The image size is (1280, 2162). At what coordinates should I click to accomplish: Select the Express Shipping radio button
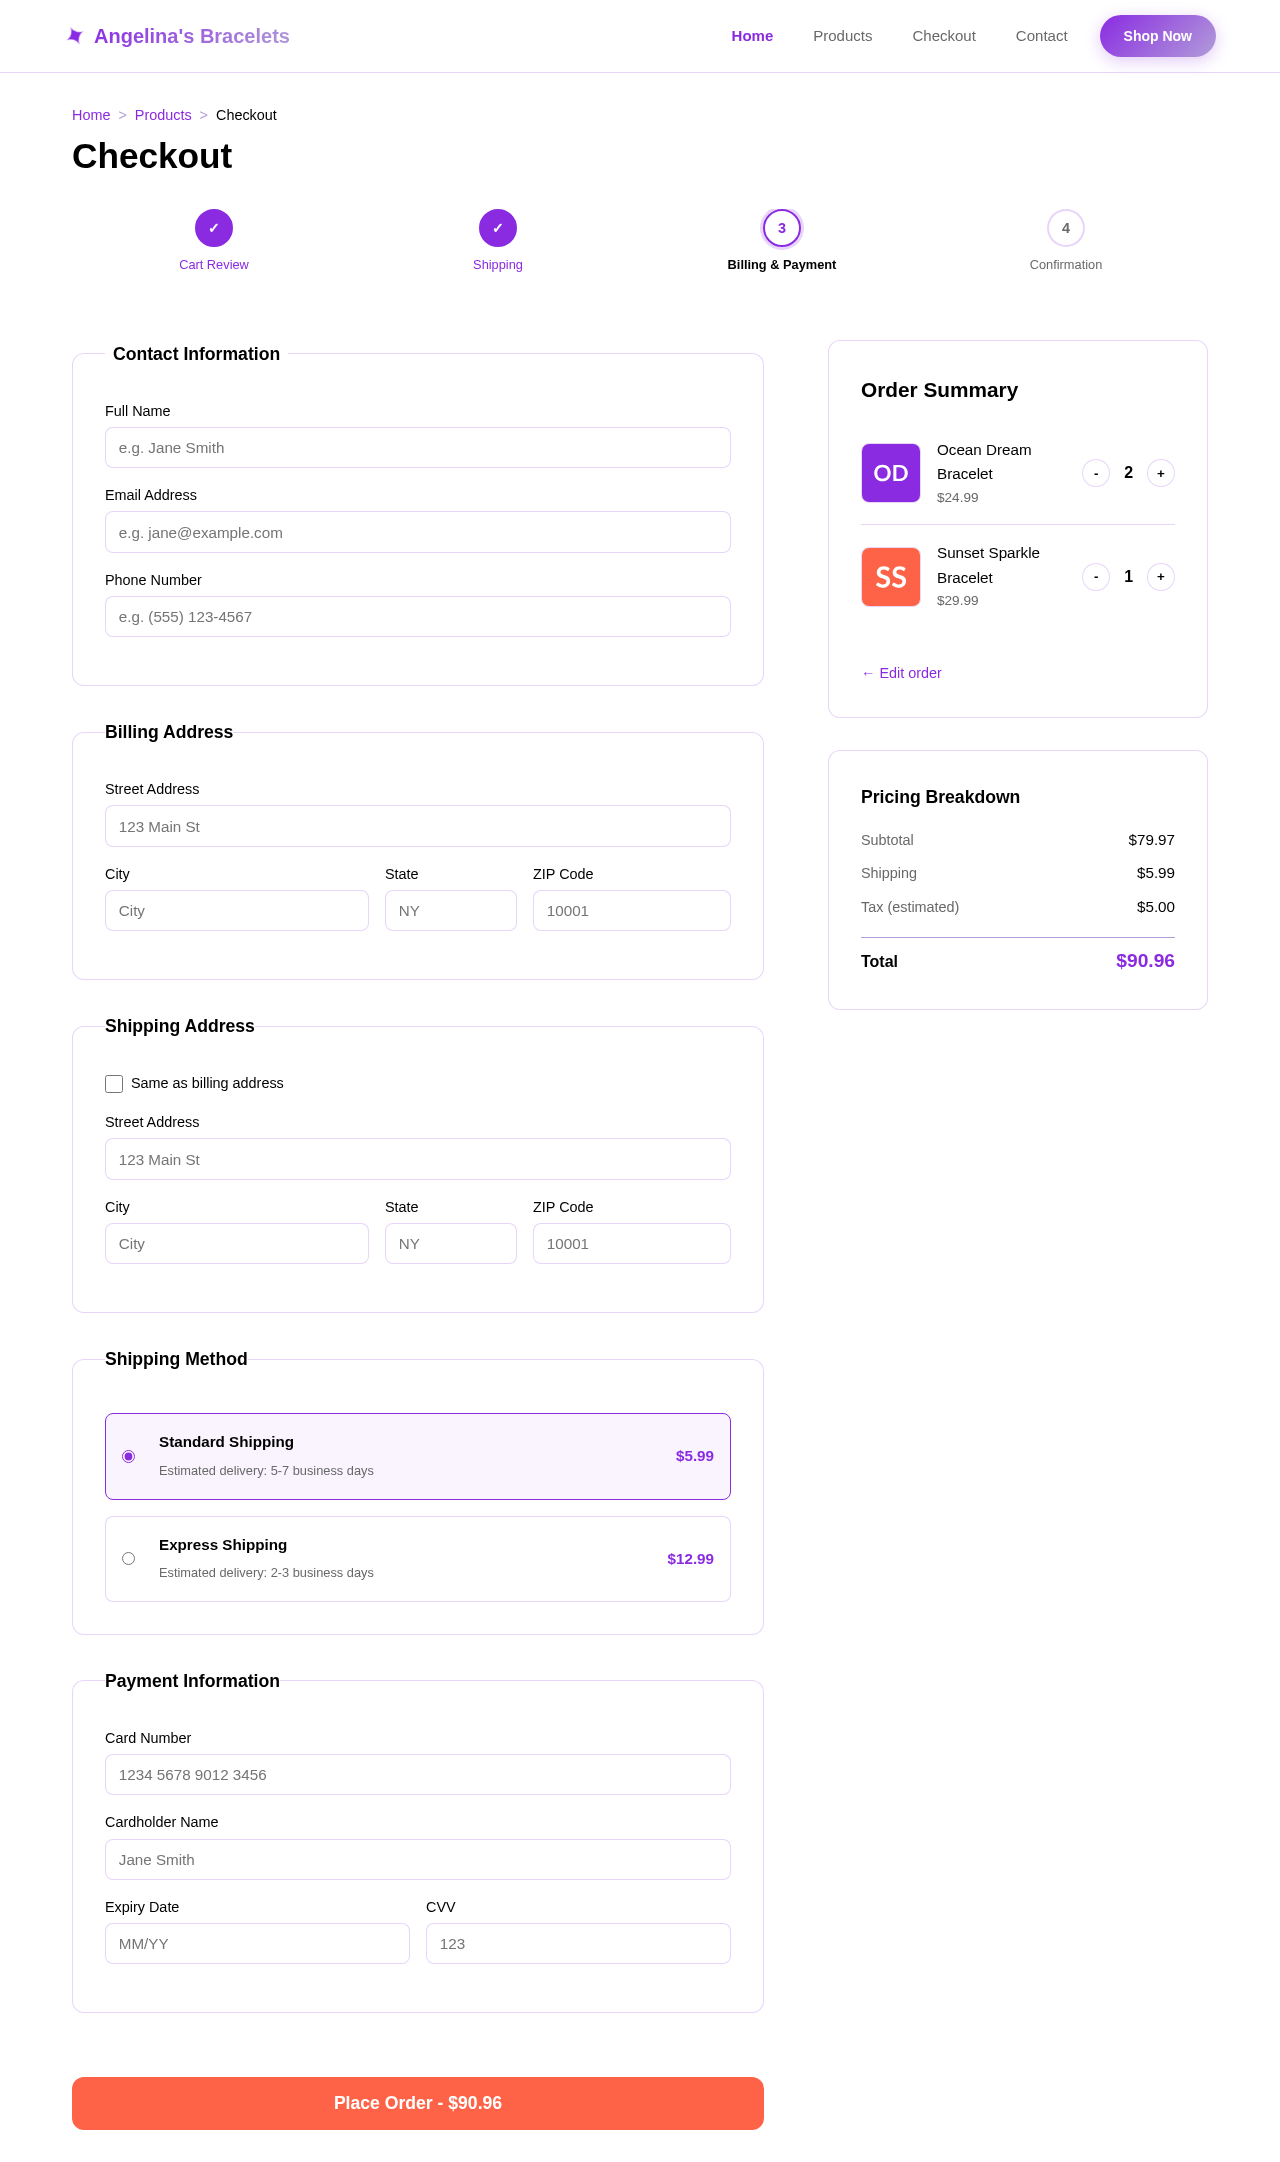(x=128, y=1559)
